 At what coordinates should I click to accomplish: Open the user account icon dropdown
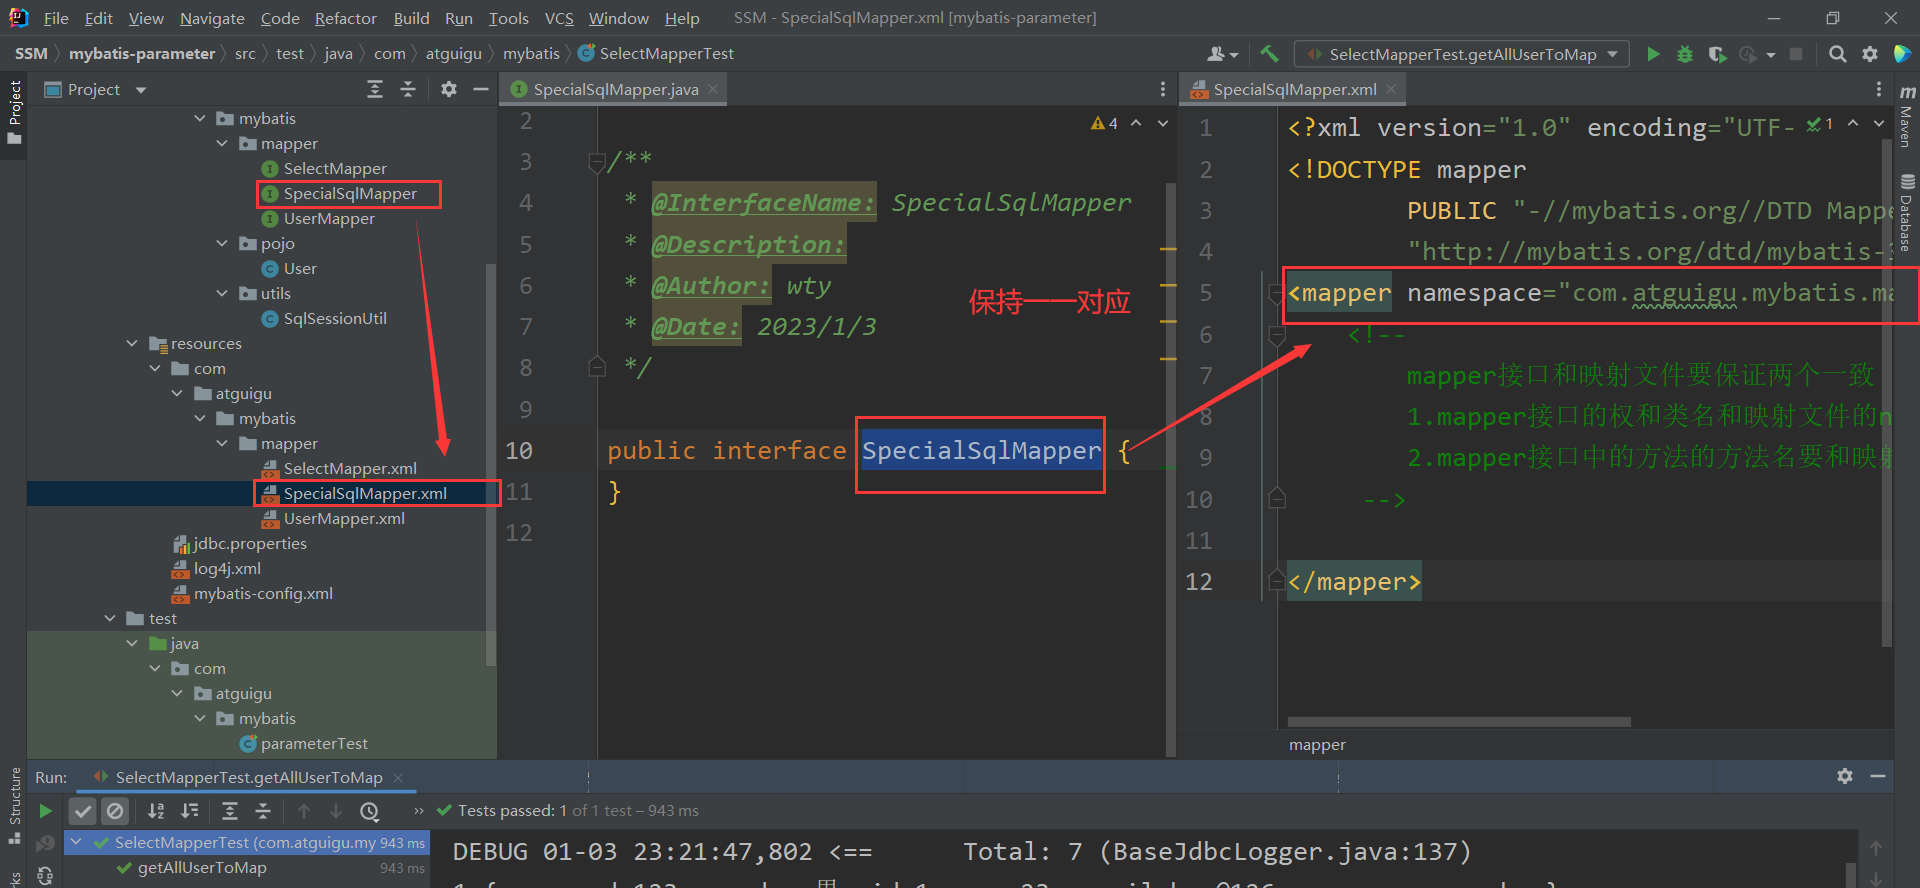pos(1222,54)
